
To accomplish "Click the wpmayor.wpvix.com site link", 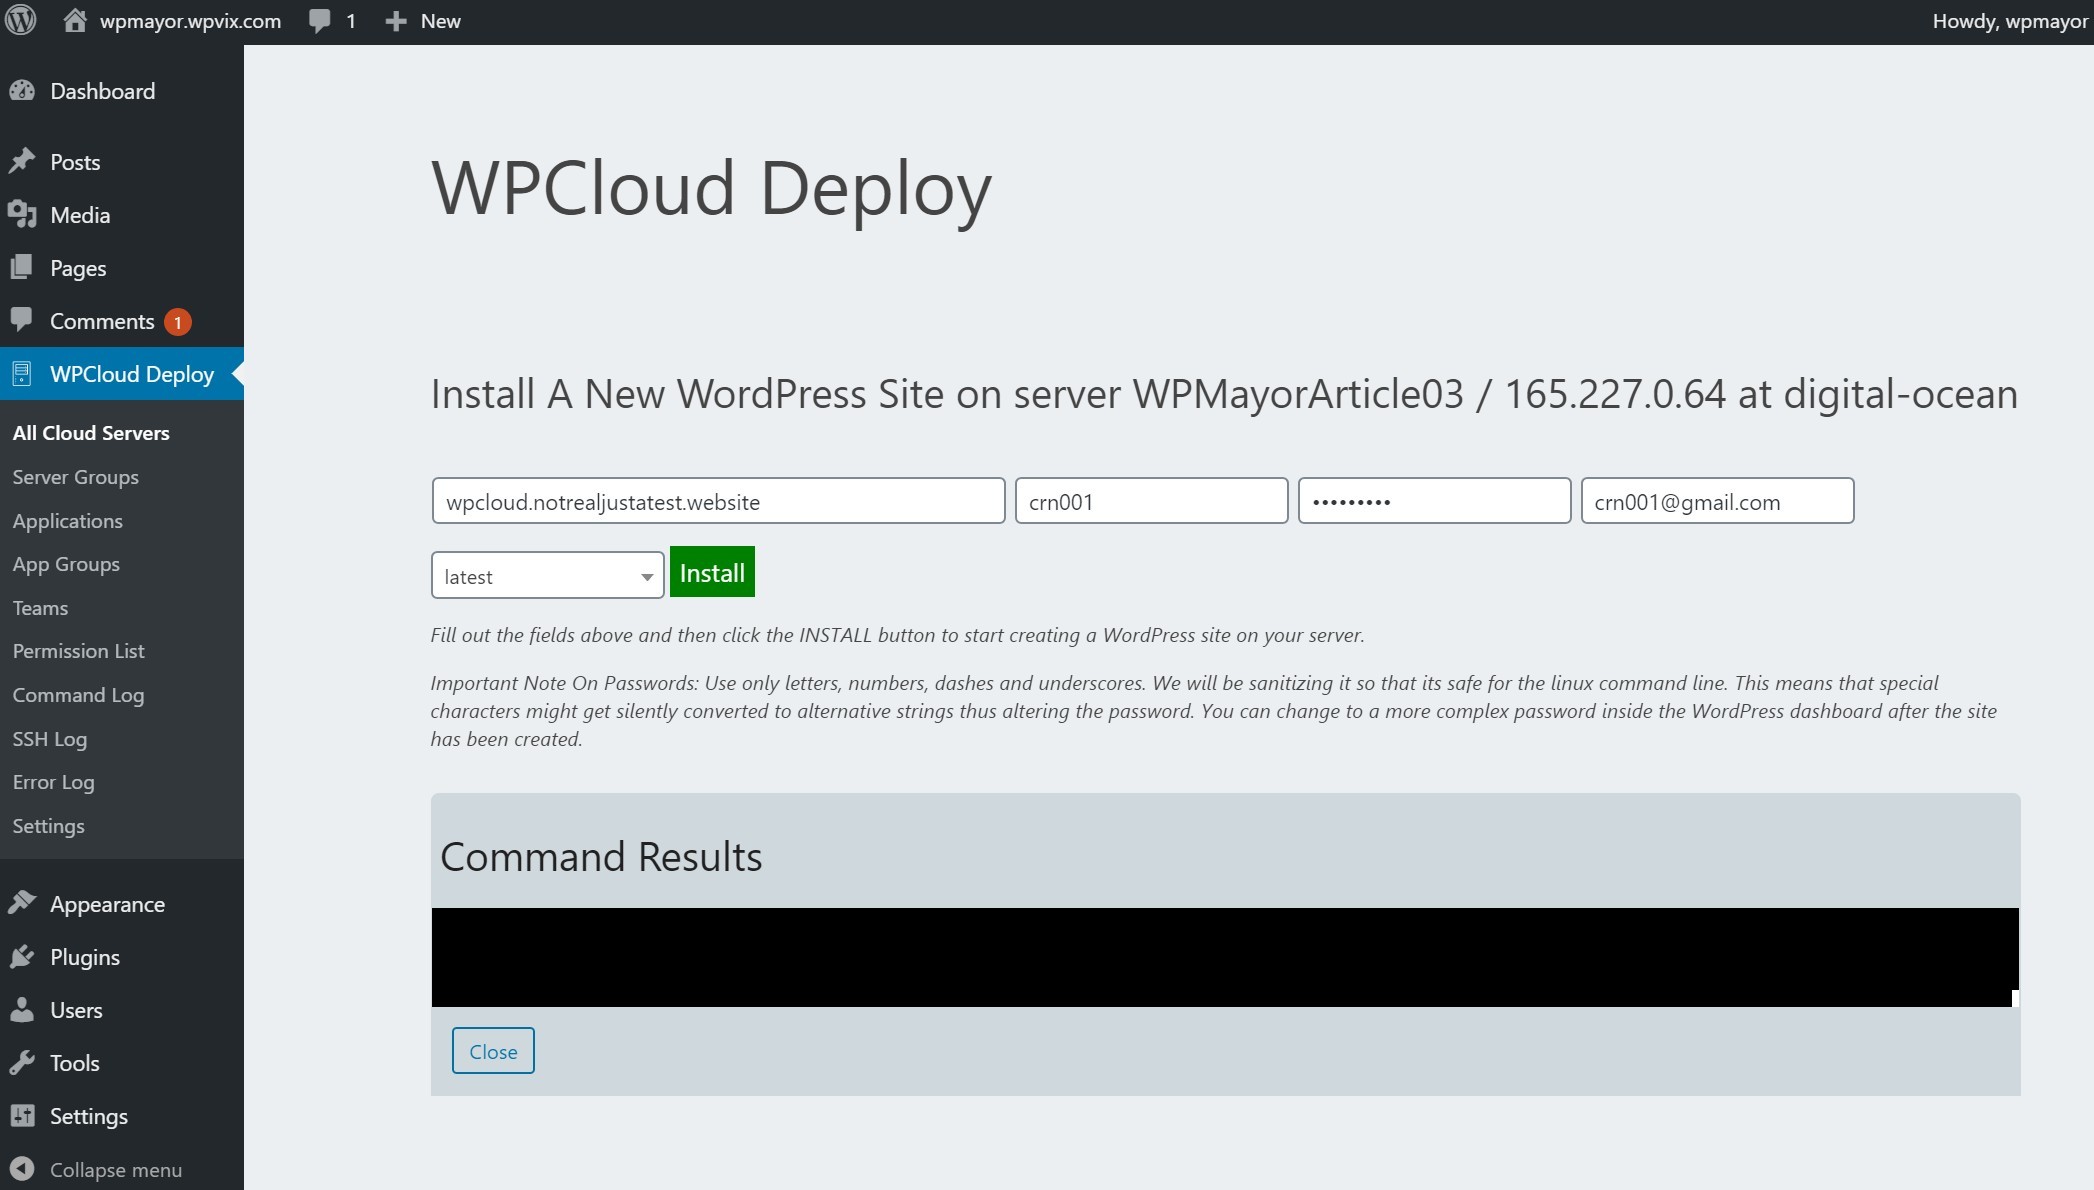I will tap(190, 21).
